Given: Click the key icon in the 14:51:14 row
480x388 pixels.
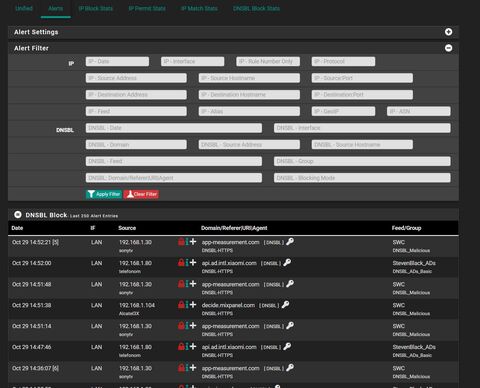Looking at the screenshot, I should 290,326.
